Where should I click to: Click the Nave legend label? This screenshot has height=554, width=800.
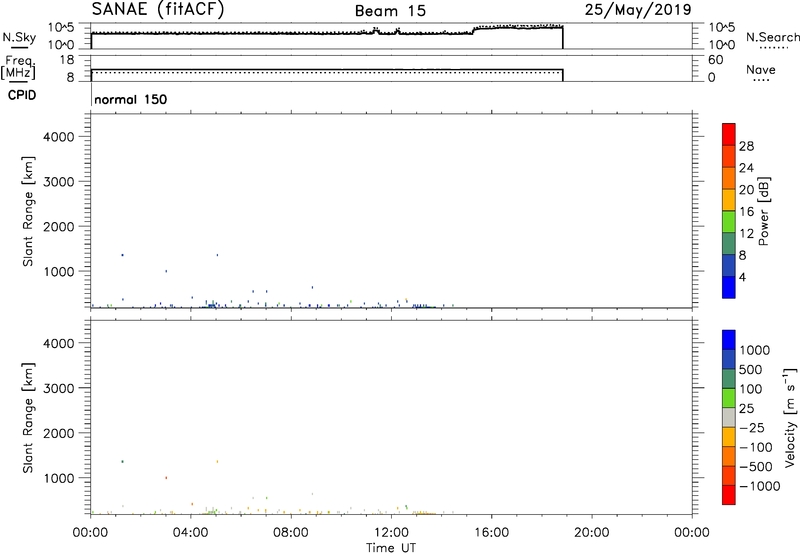pyautogui.click(x=760, y=69)
